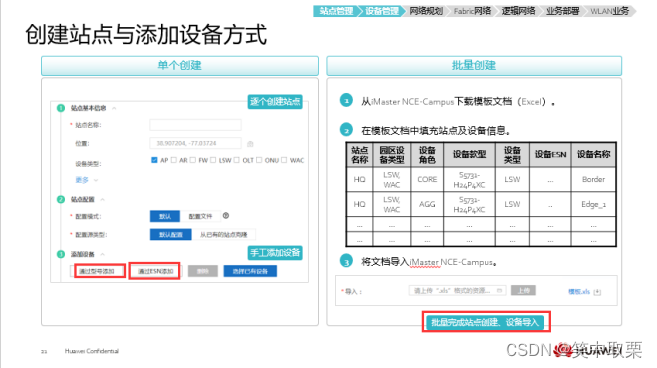
Task: Click the S5731-H24P4XC cell in the CORE row
Action: click(469, 179)
